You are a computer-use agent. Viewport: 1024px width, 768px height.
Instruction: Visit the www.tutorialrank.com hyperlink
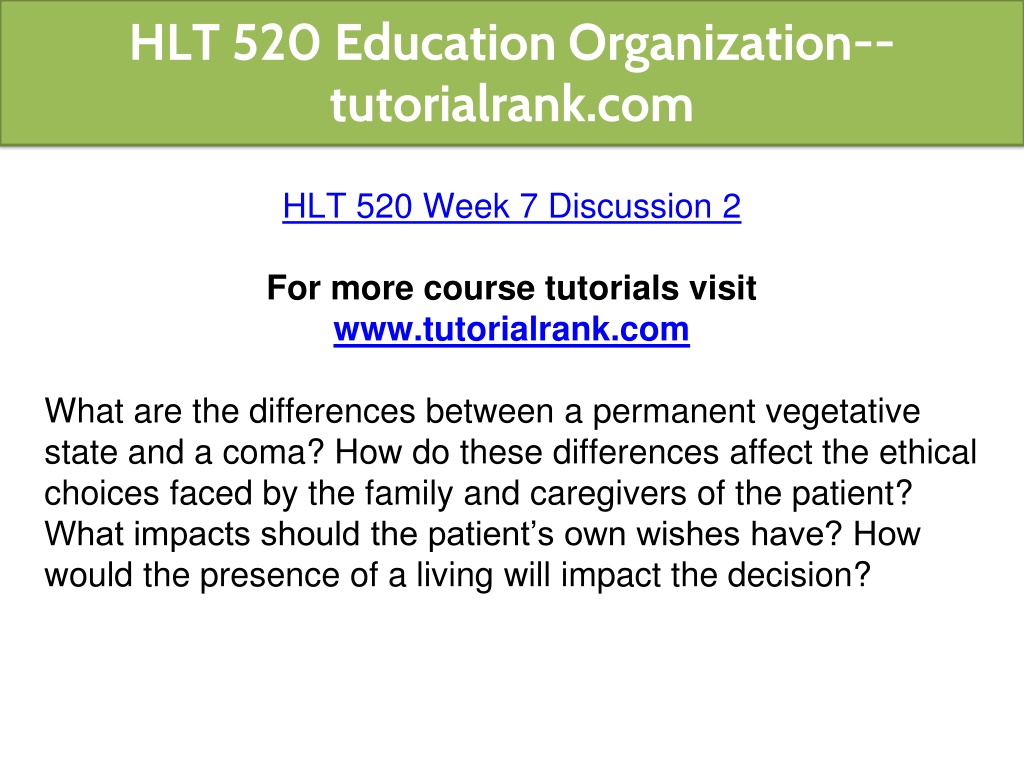coord(511,329)
